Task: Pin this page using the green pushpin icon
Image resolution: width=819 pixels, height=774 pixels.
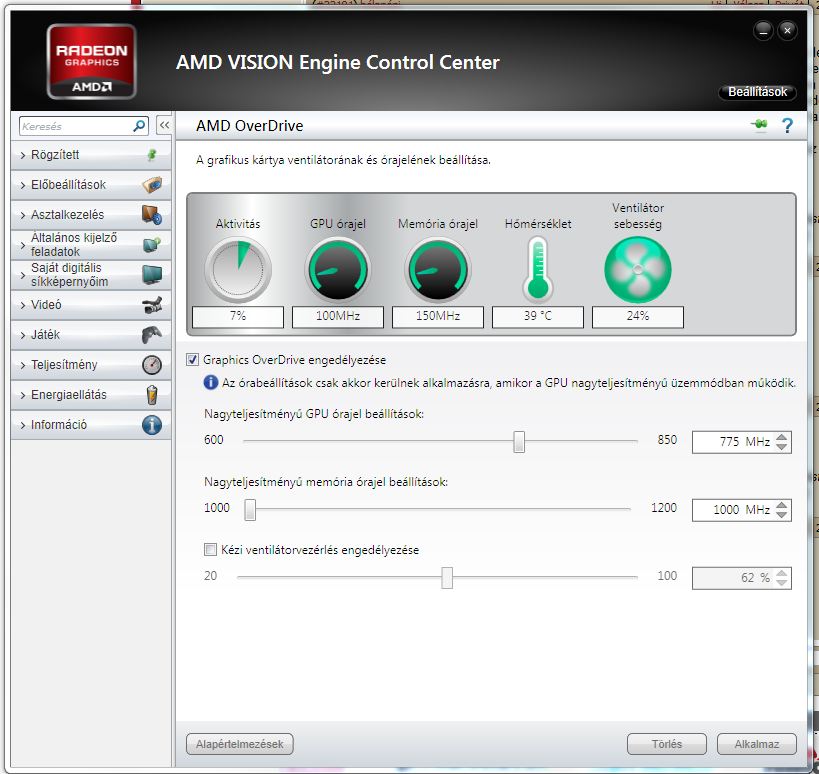Action: [759, 125]
